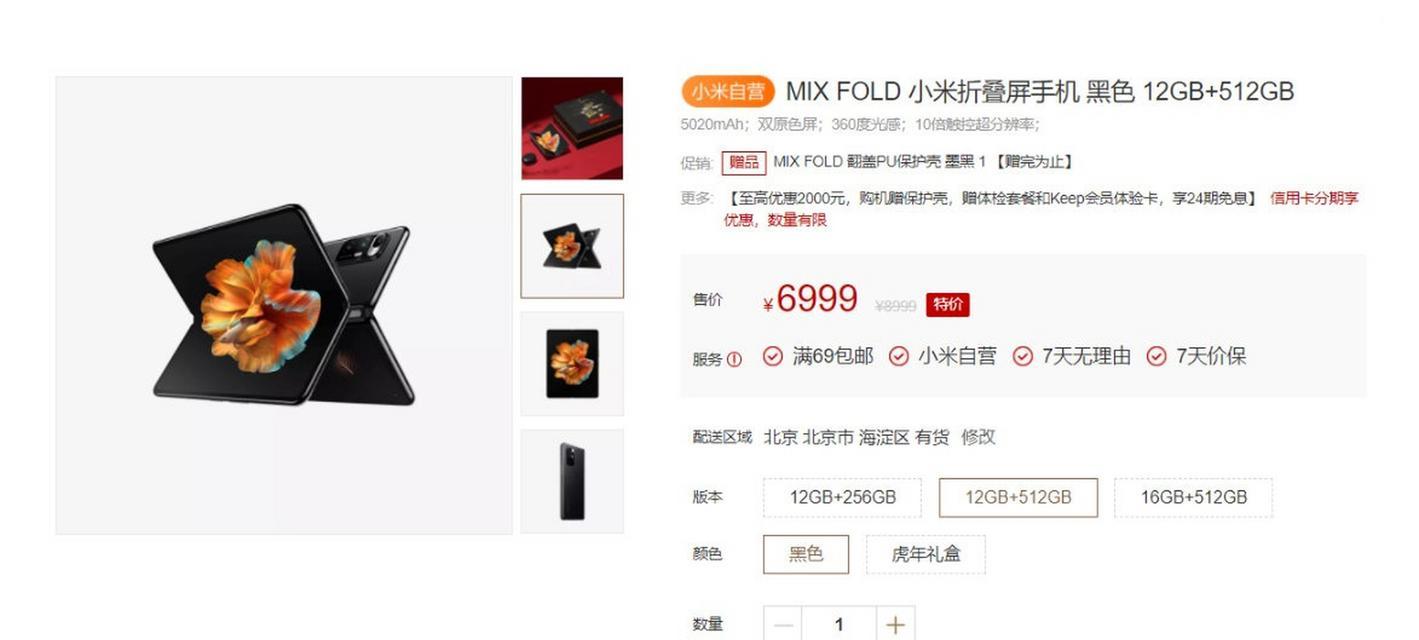Click the 赠品 gift label

click(x=744, y=162)
